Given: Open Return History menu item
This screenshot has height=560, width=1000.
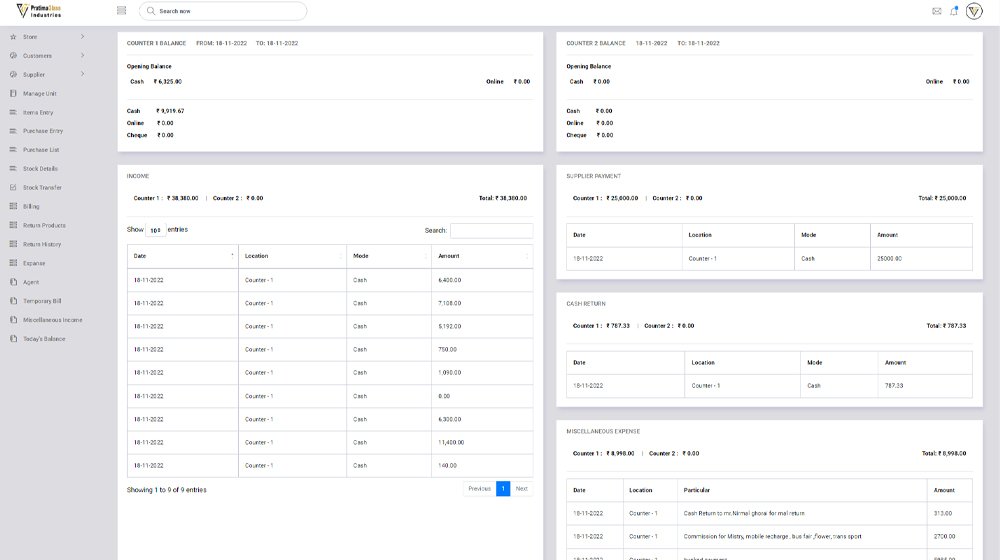Looking at the screenshot, I should [x=42, y=244].
